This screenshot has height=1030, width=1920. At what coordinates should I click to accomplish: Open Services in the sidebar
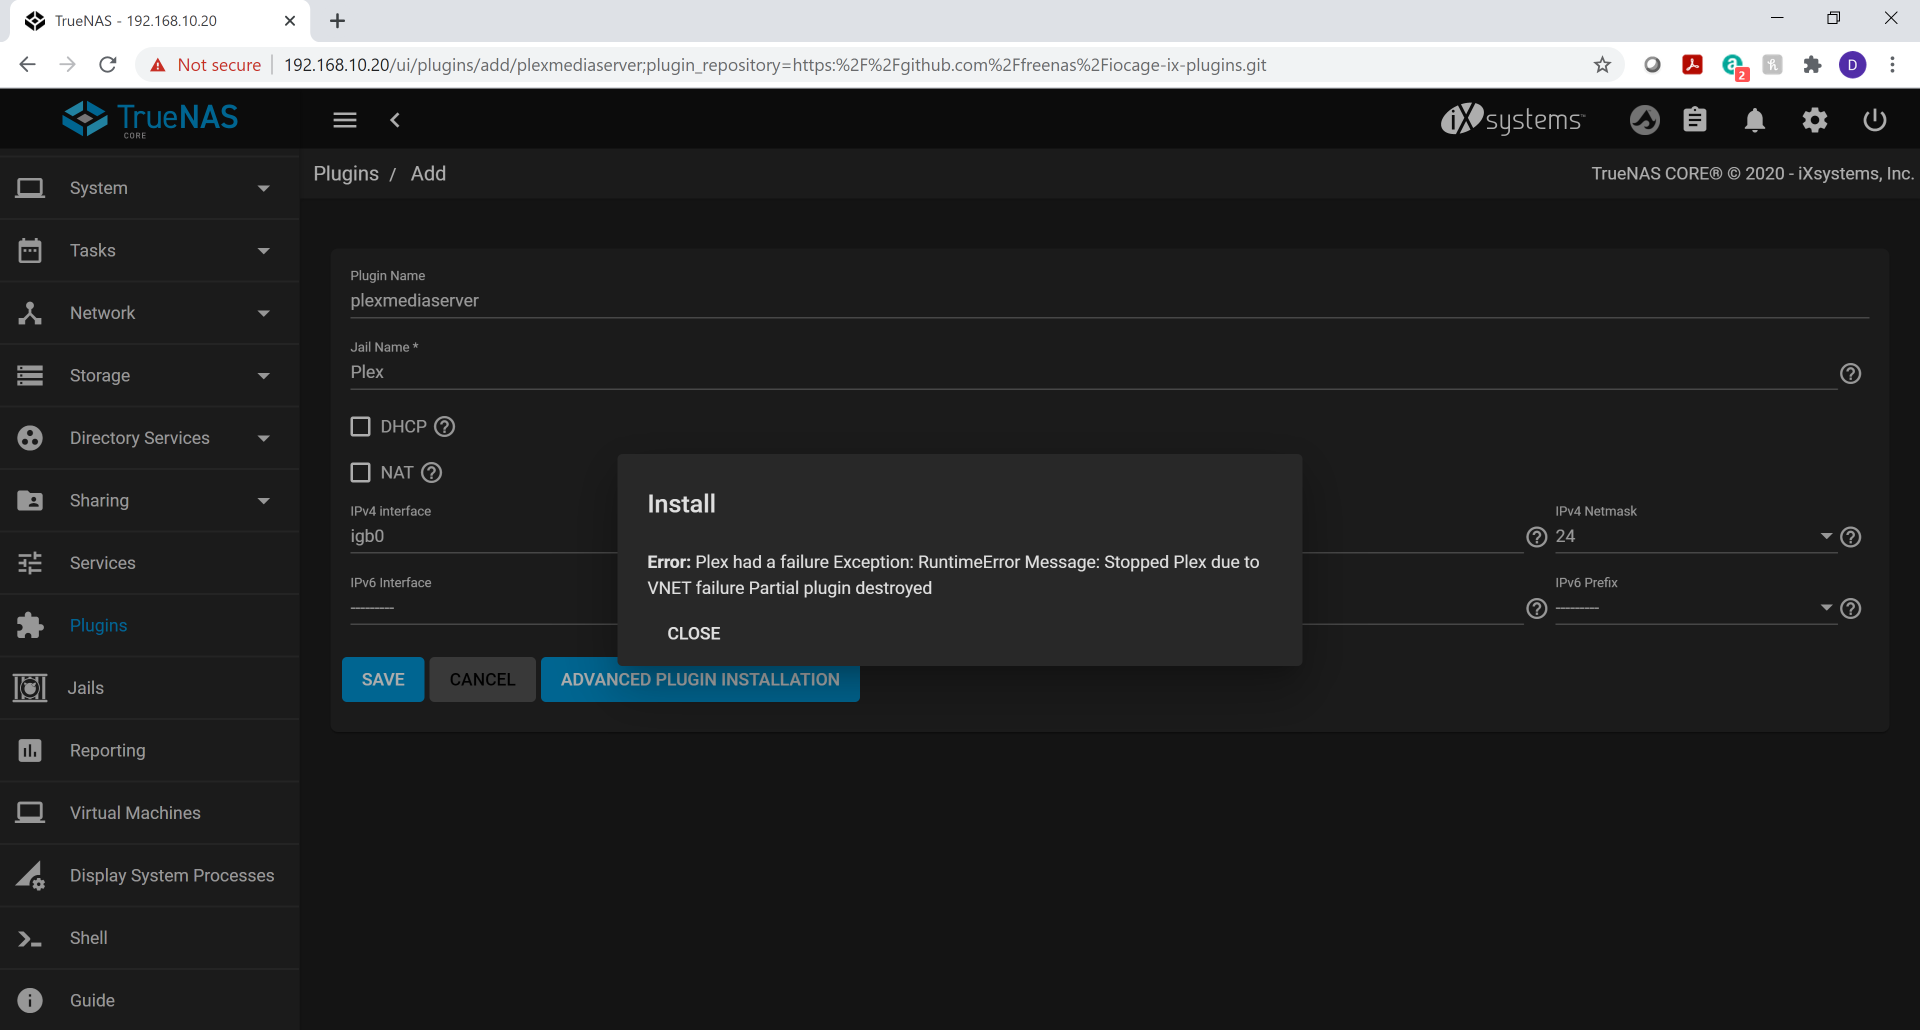(150, 563)
